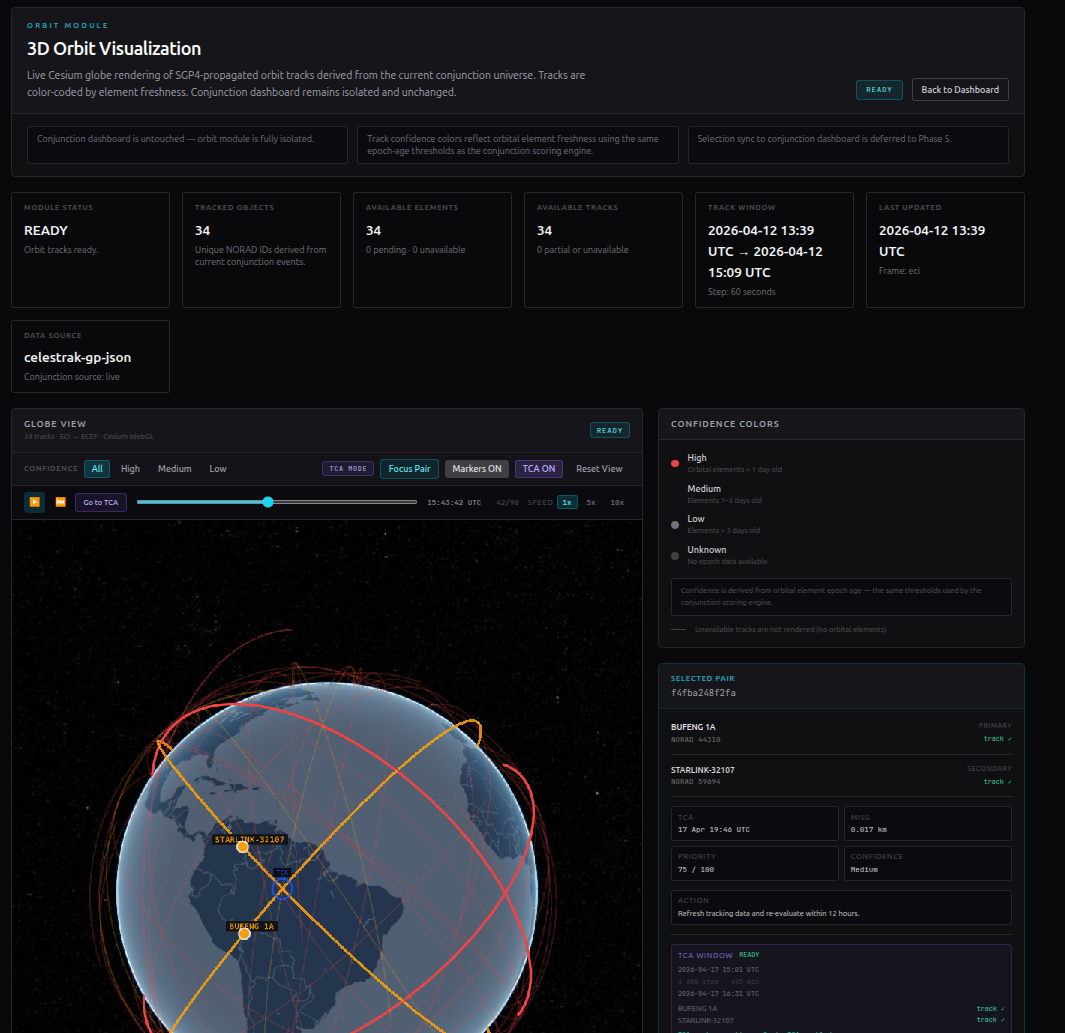
Task: Toggle the TCA ON button
Action: 539,469
